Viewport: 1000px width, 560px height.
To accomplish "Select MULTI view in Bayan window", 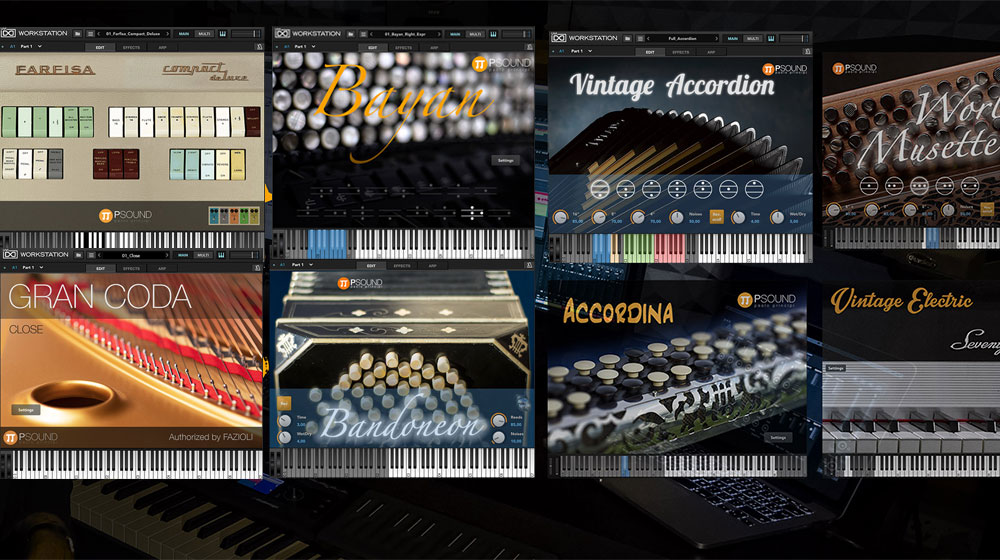I will pyautogui.click(x=475, y=34).
